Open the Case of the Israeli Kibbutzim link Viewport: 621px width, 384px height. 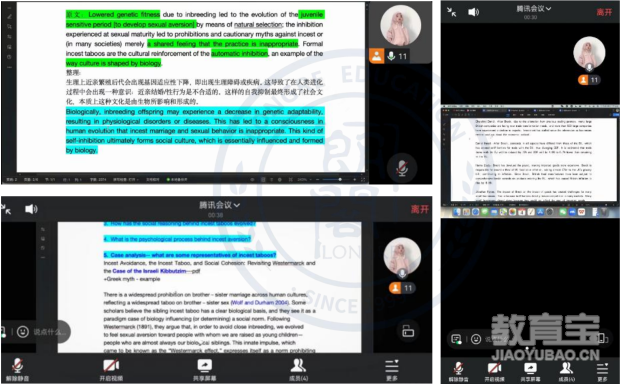click(x=149, y=271)
